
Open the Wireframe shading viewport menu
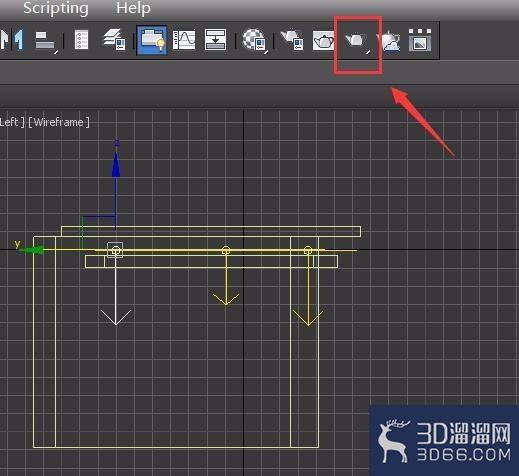59,122
